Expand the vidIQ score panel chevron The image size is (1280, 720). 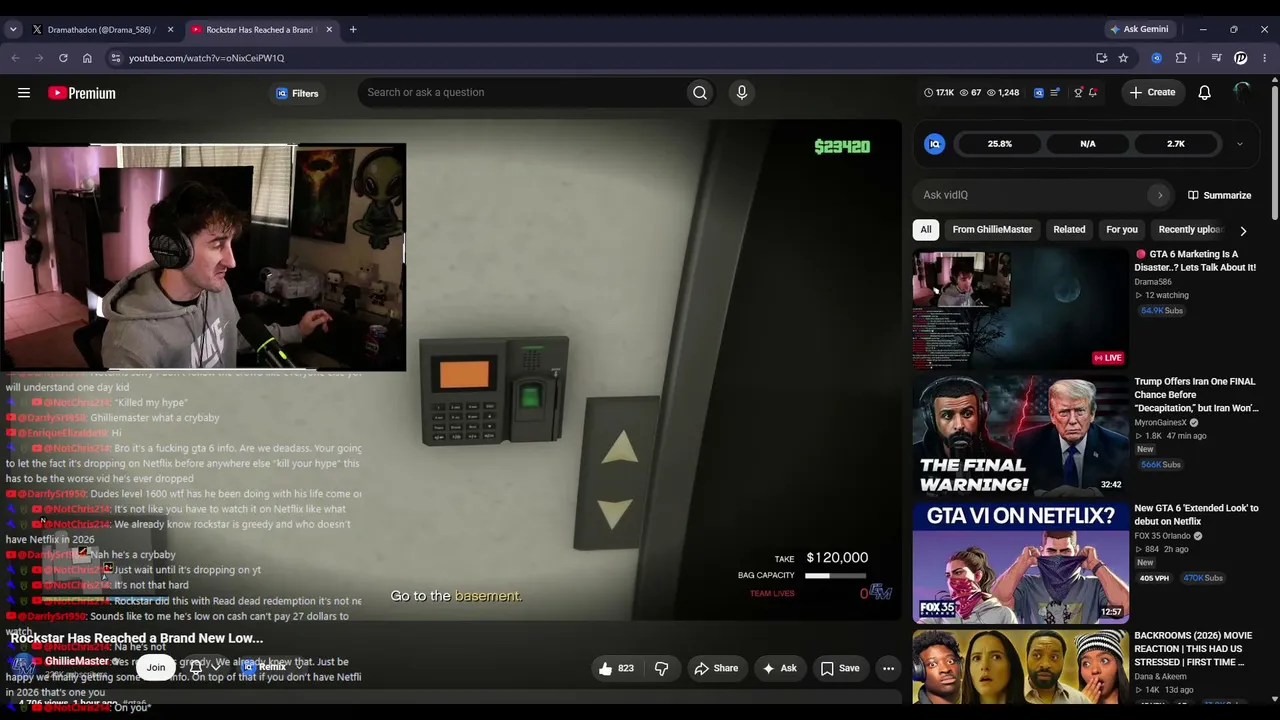point(1240,144)
